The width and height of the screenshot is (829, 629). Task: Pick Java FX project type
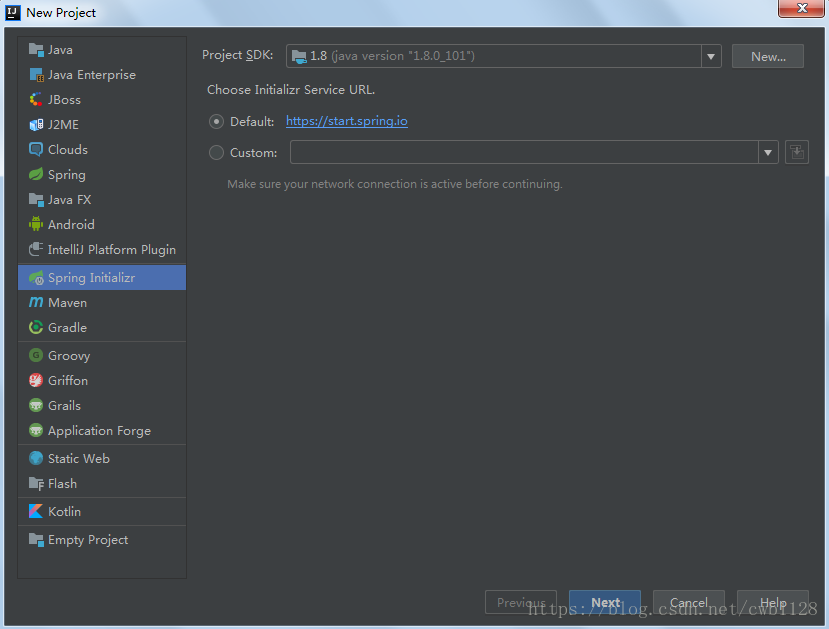pyautogui.click(x=102, y=199)
